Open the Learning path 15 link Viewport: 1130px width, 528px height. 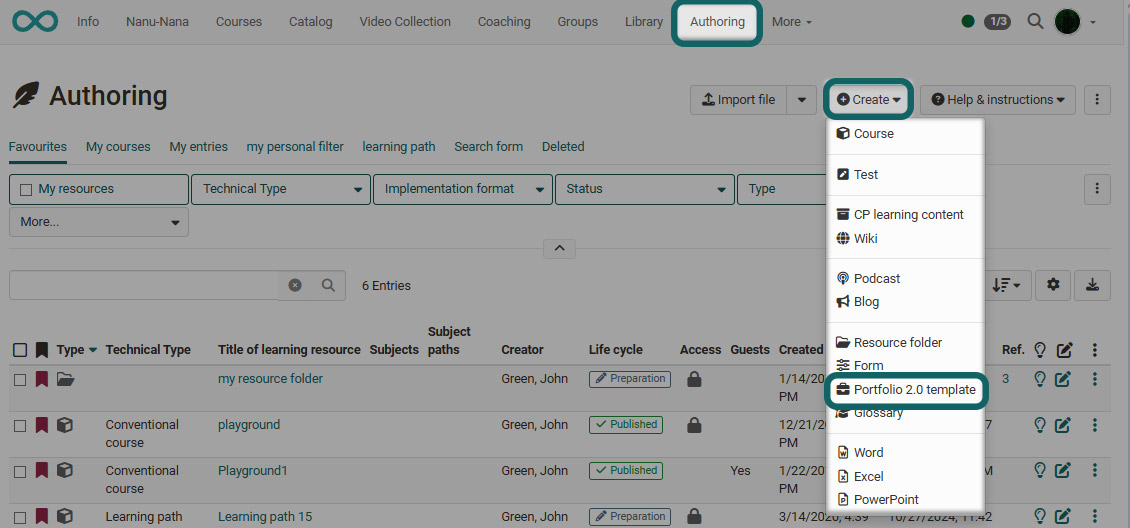[x=265, y=517]
